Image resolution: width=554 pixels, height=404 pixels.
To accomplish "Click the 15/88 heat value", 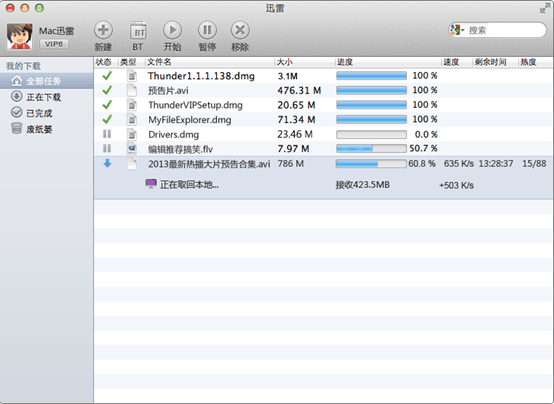I will click(x=534, y=164).
